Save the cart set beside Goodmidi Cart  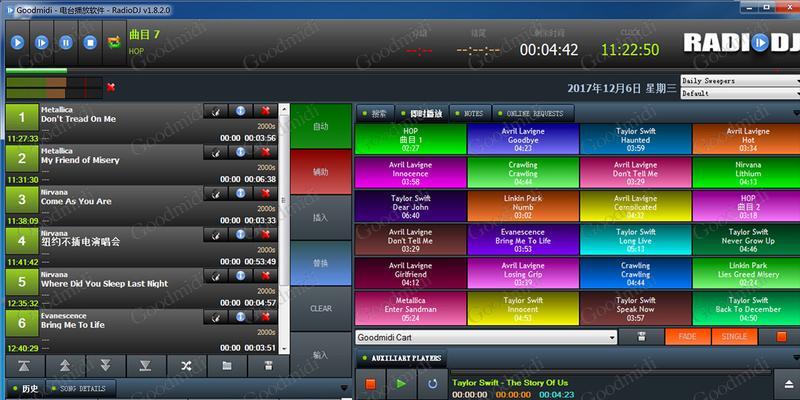pos(641,337)
